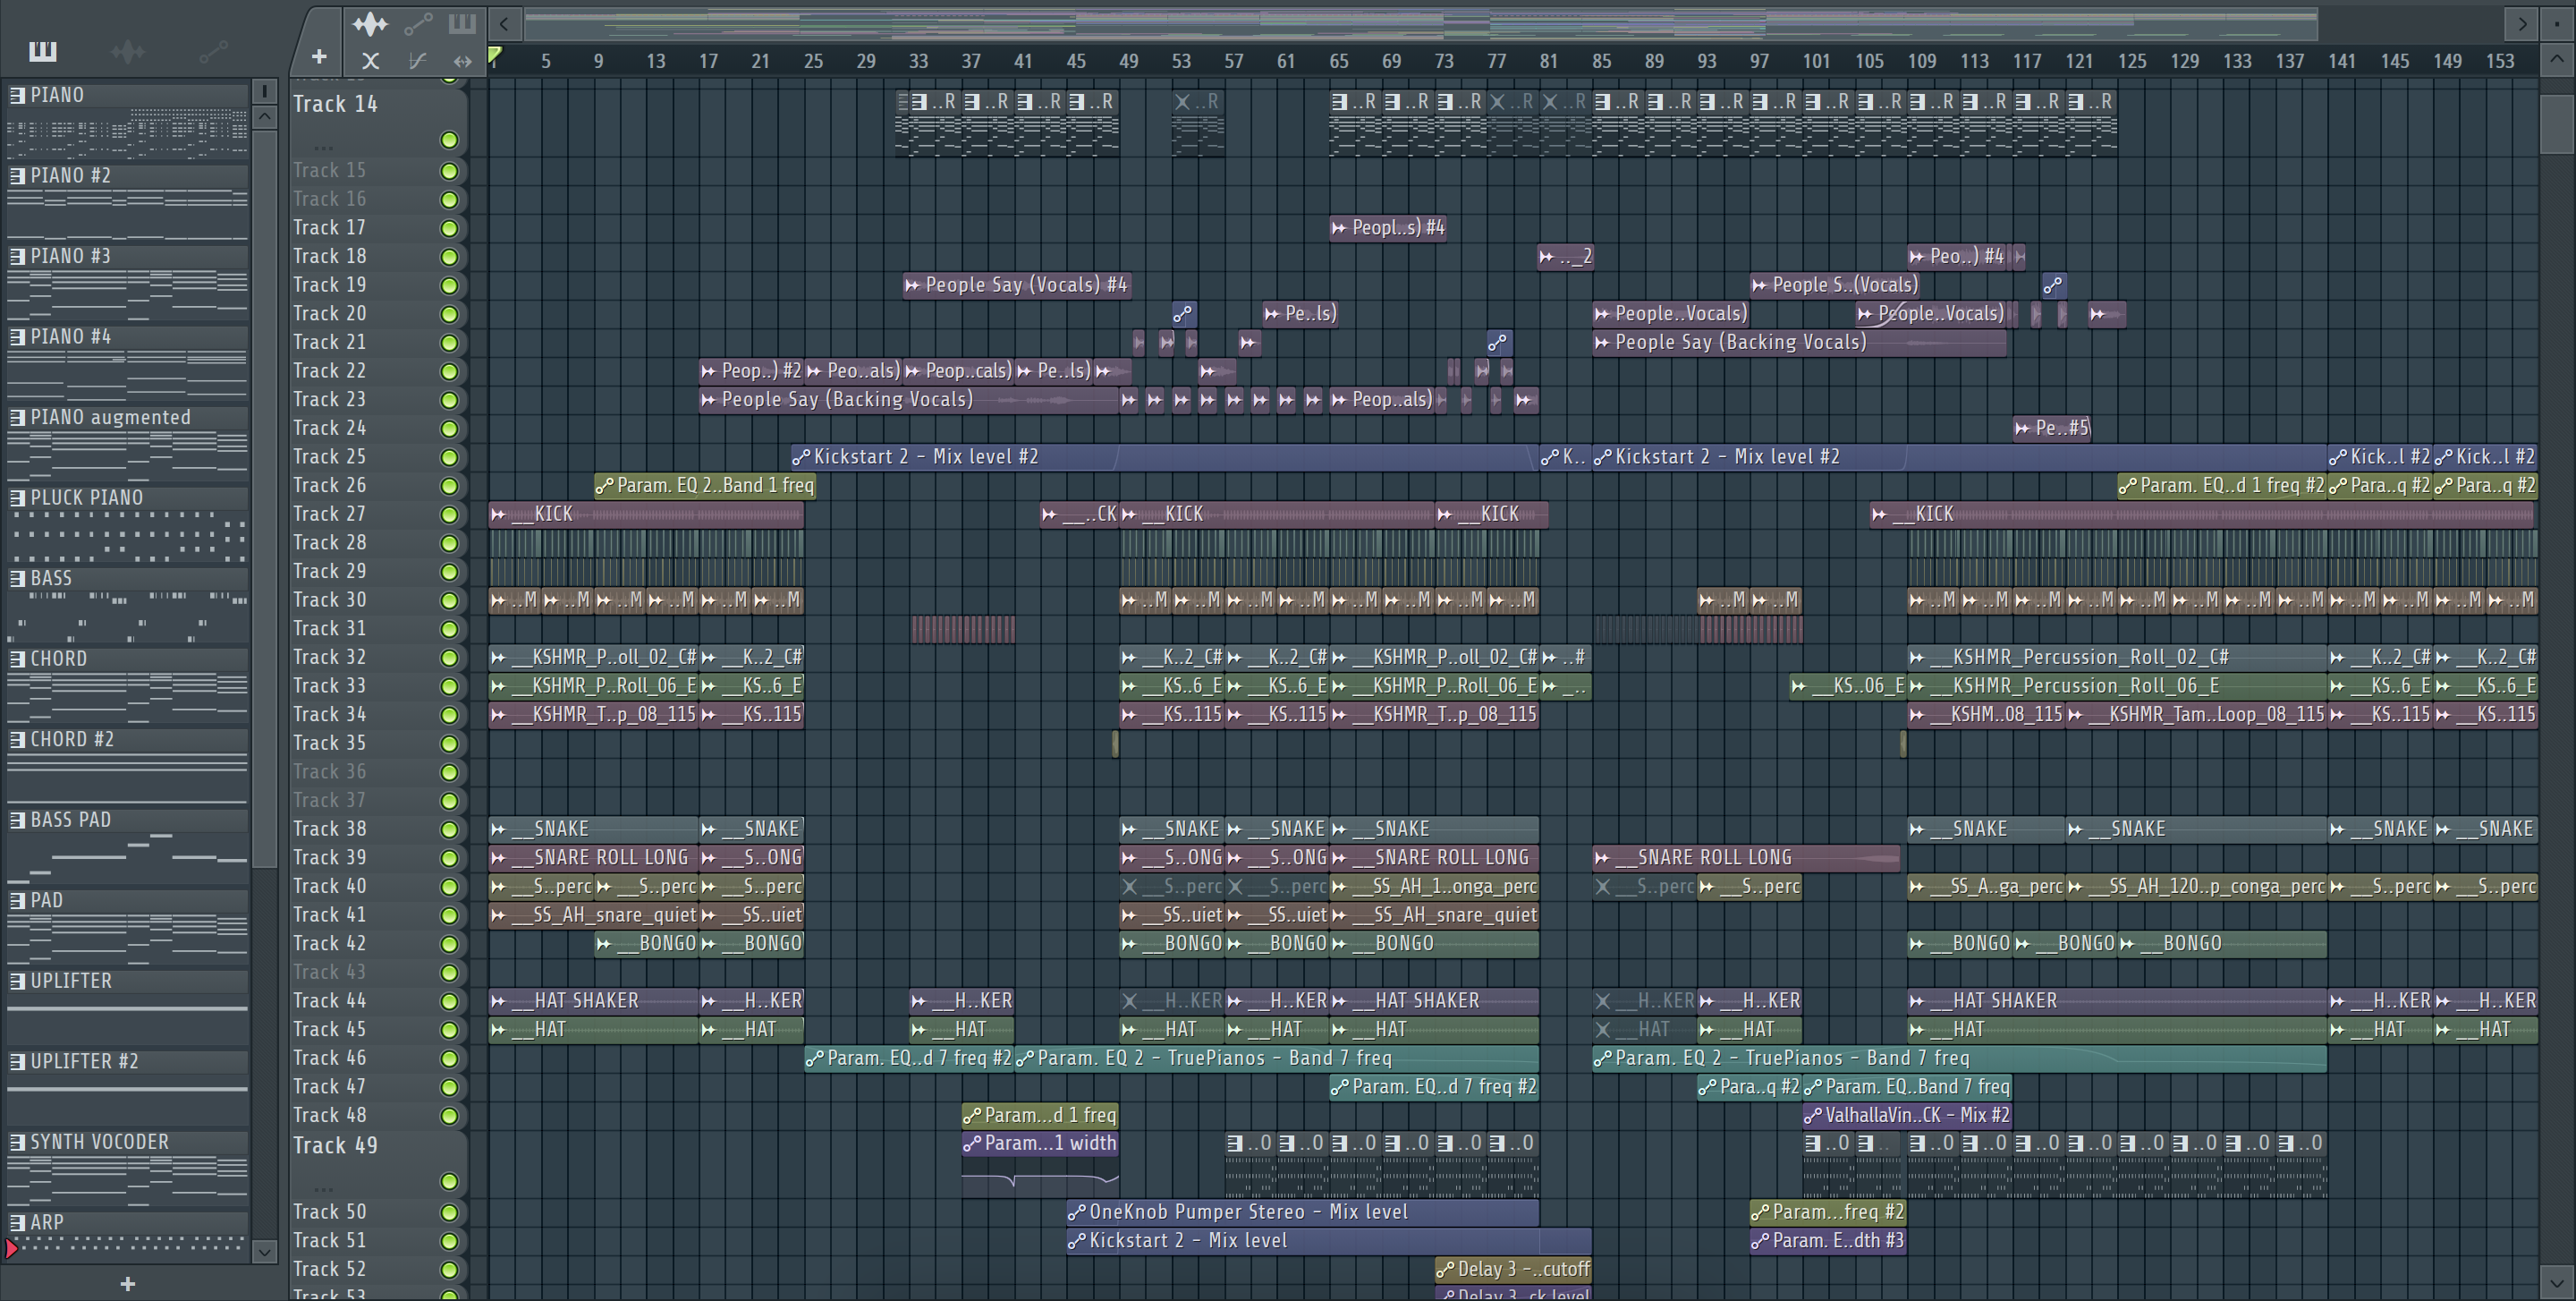2576x1301 pixels.
Task: Select the Delay 3 -..cutoff clip on Track 52
Action: [1512, 1269]
